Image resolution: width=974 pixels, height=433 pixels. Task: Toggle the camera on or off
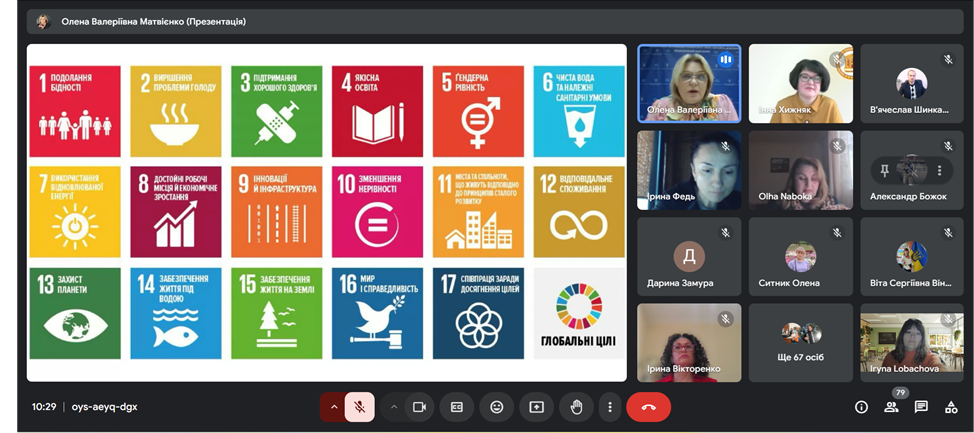point(419,407)
